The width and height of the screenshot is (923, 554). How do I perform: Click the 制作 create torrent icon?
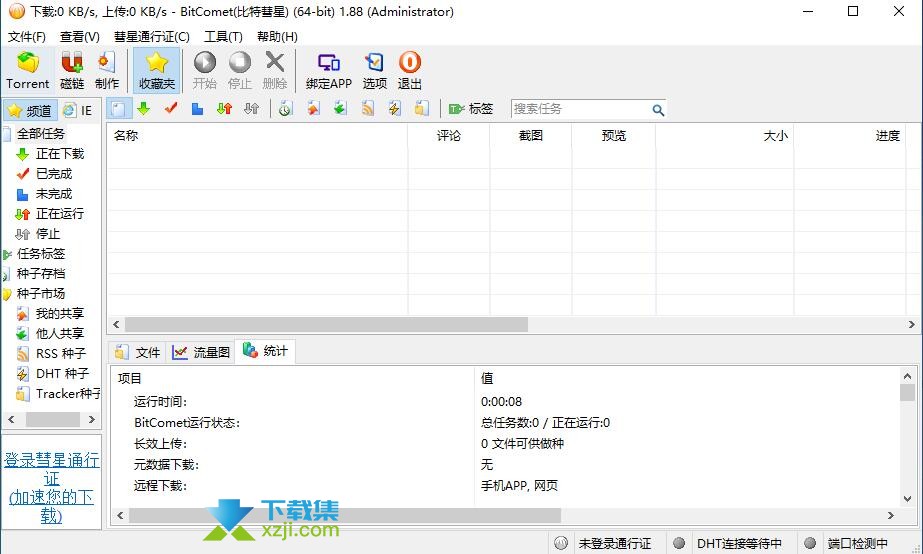107,71
